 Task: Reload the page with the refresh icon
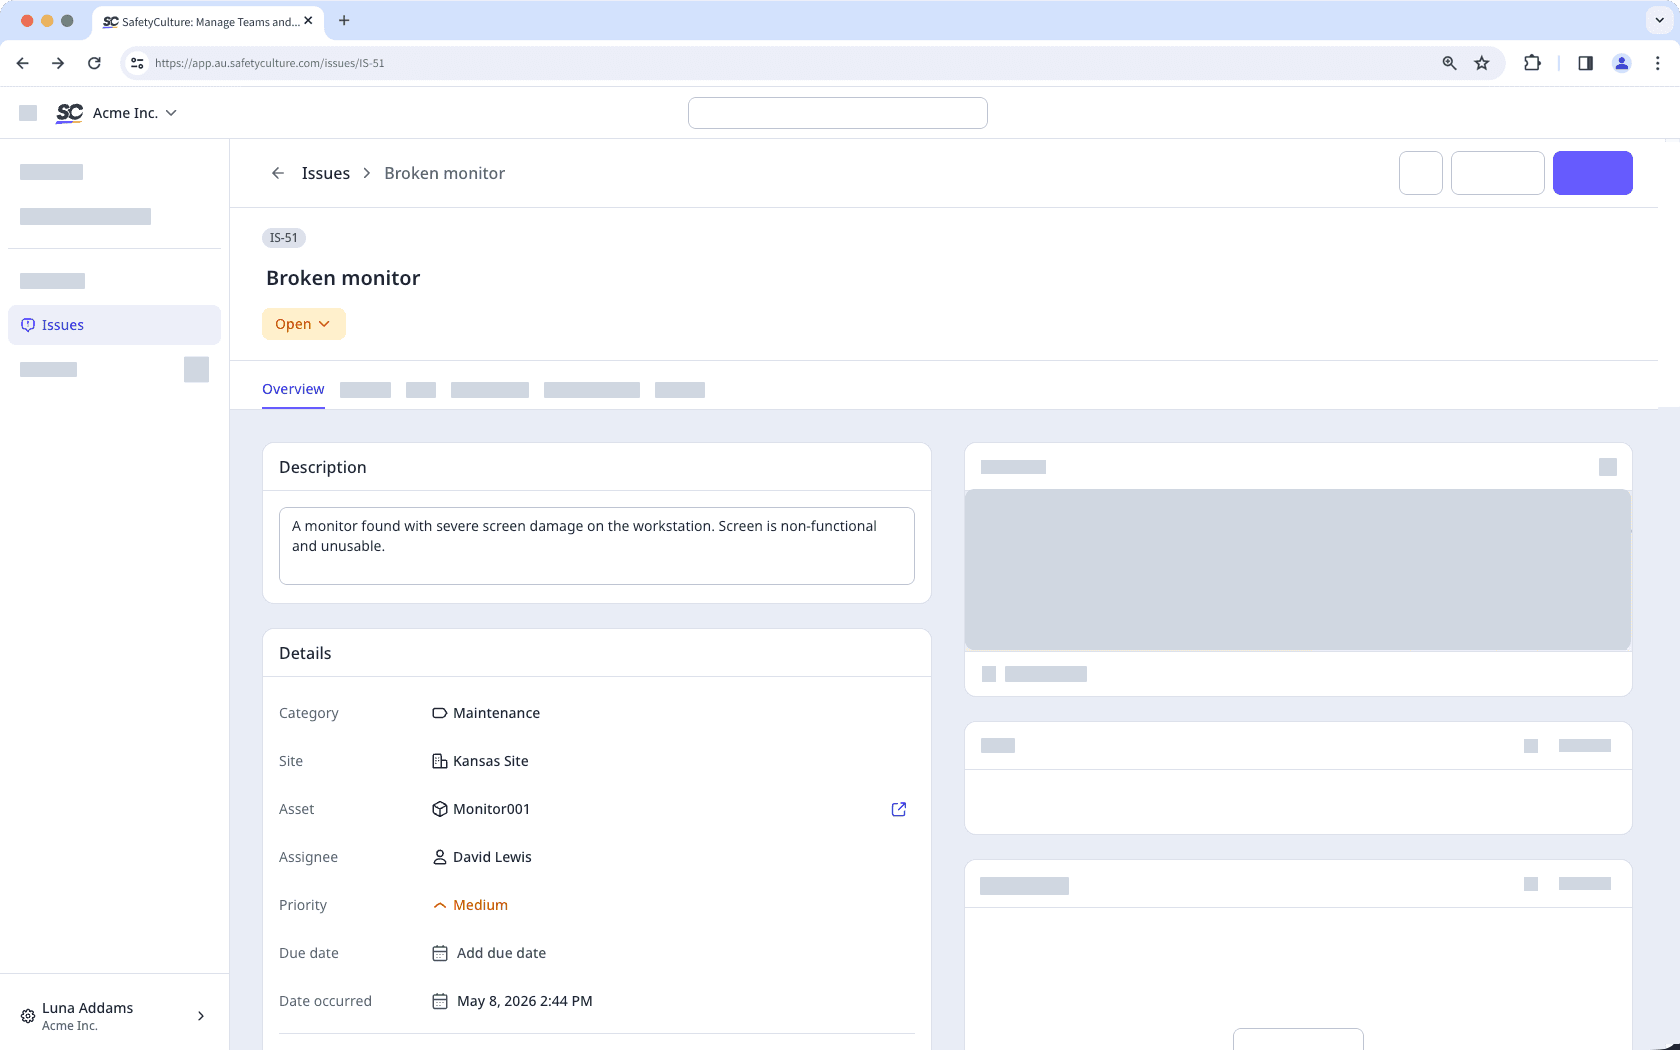[94, 63]
